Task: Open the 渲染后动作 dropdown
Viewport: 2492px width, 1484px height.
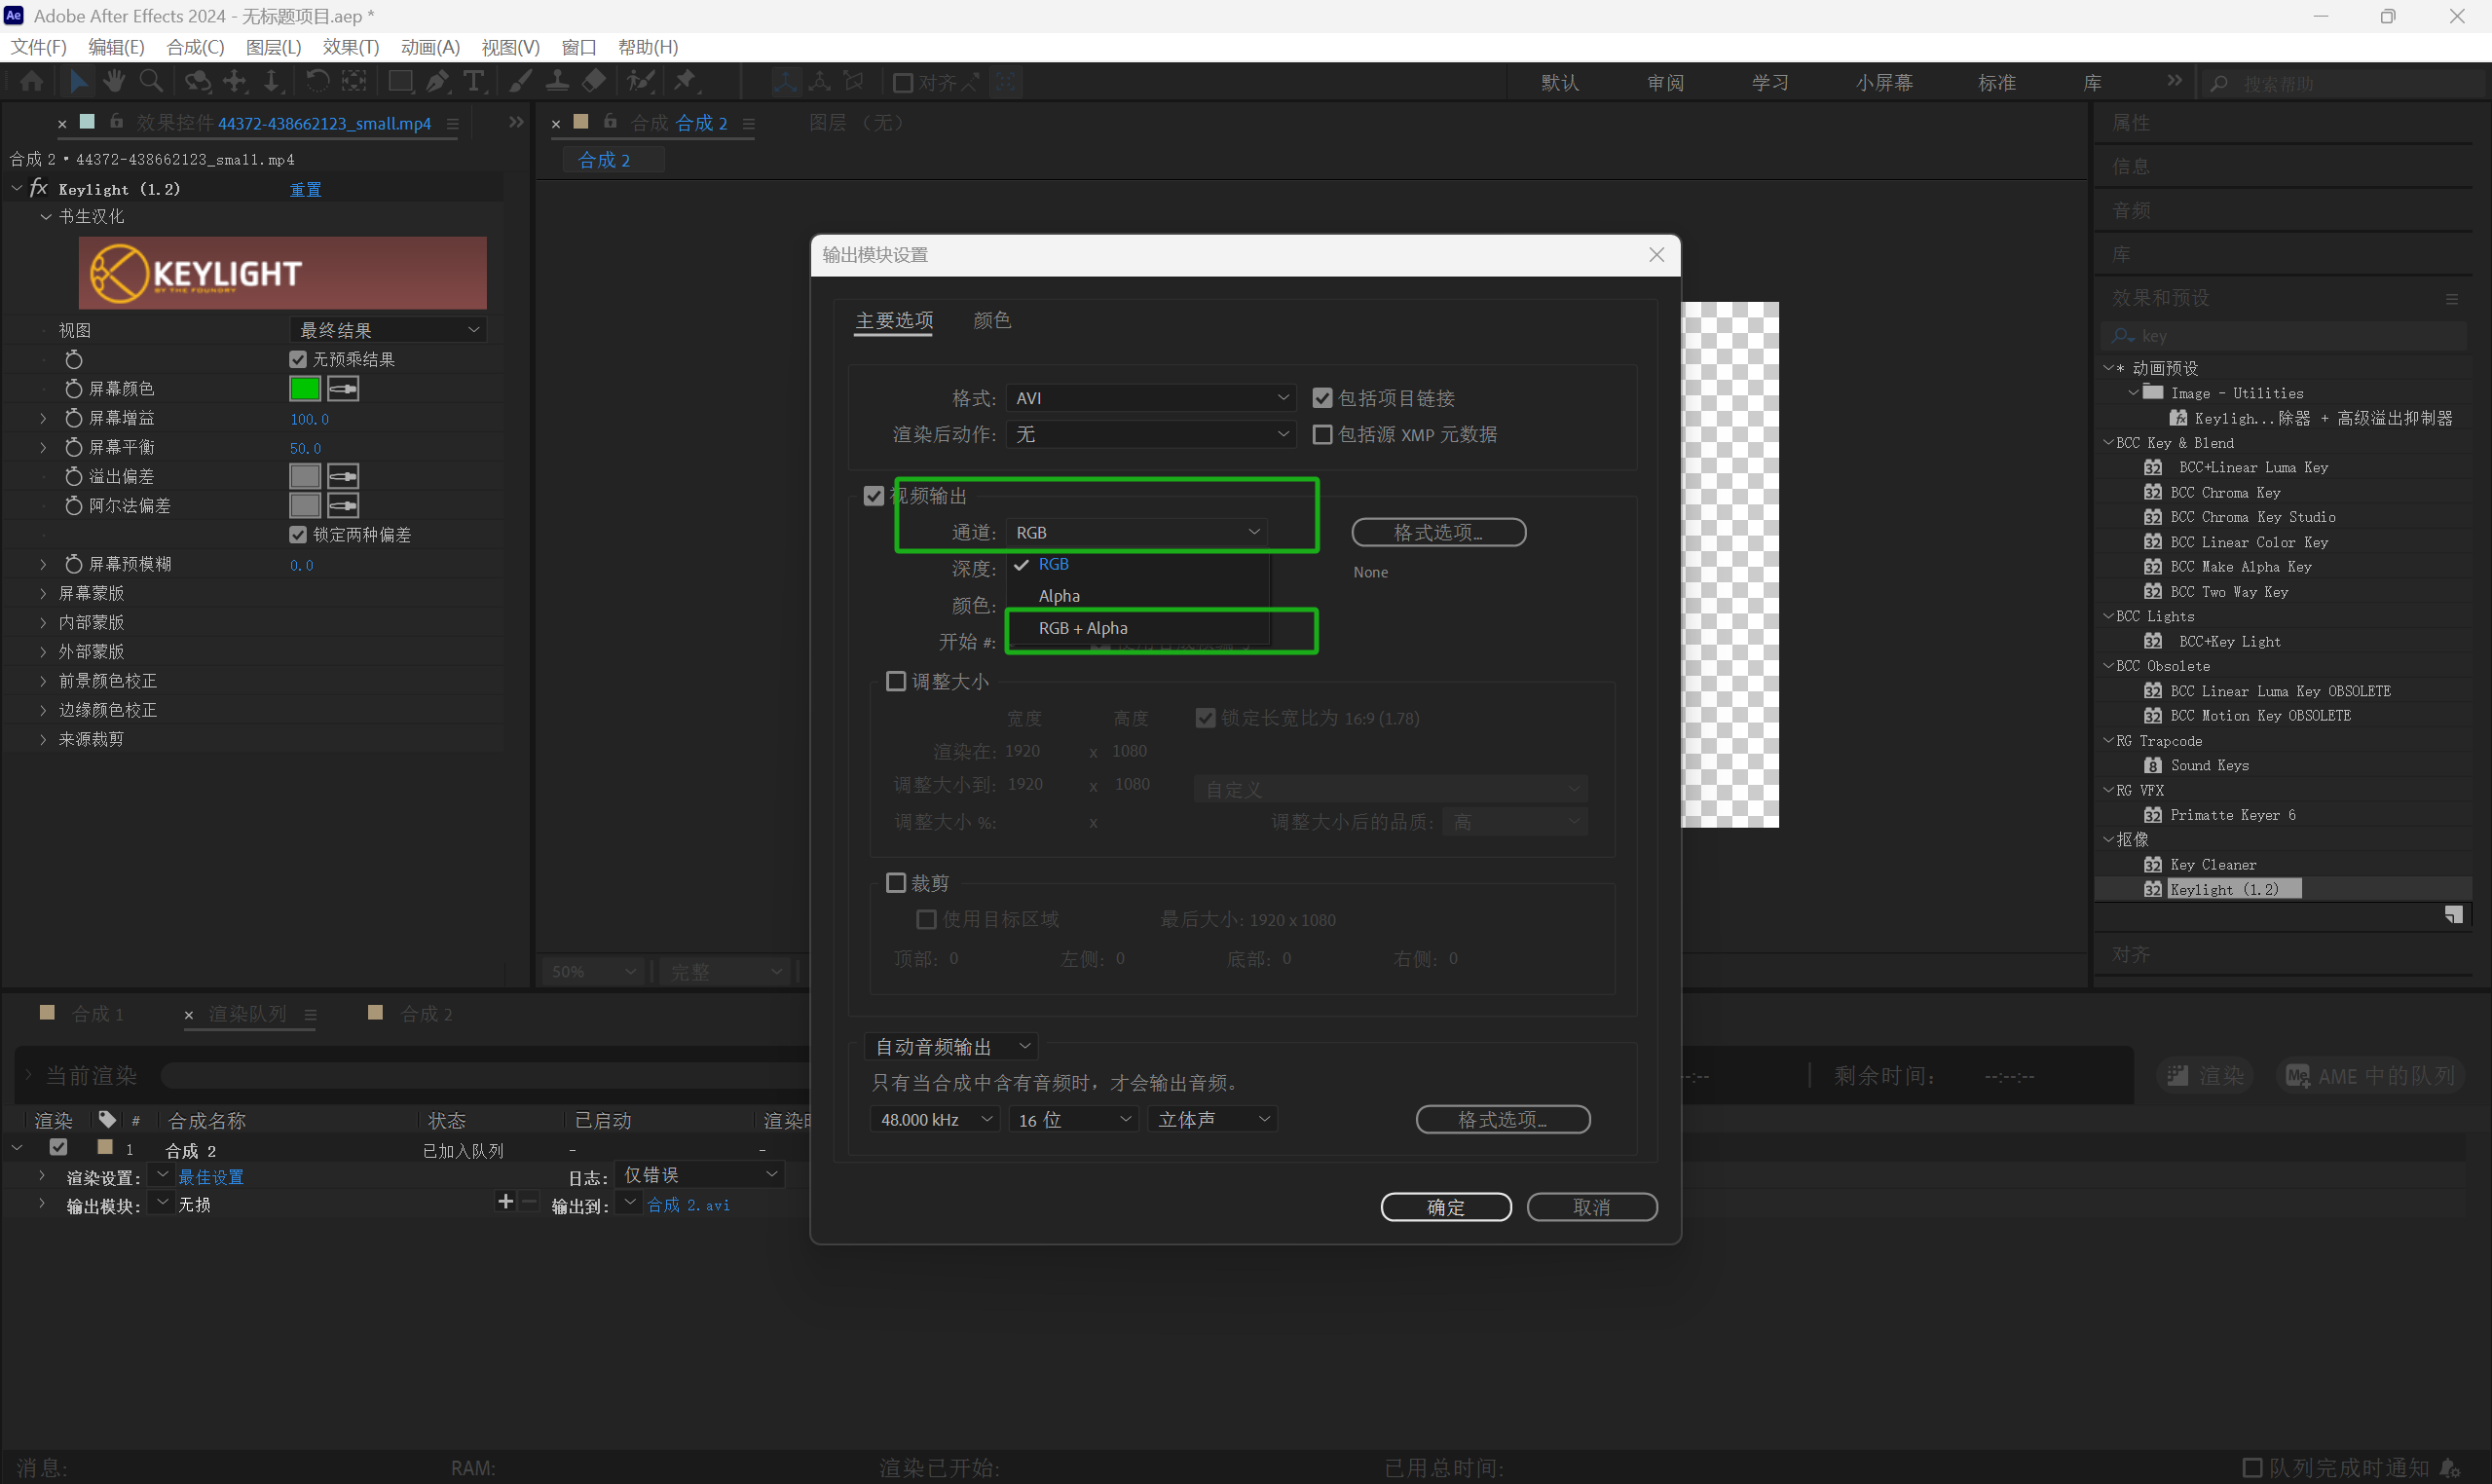Action: click(1151, 434)
